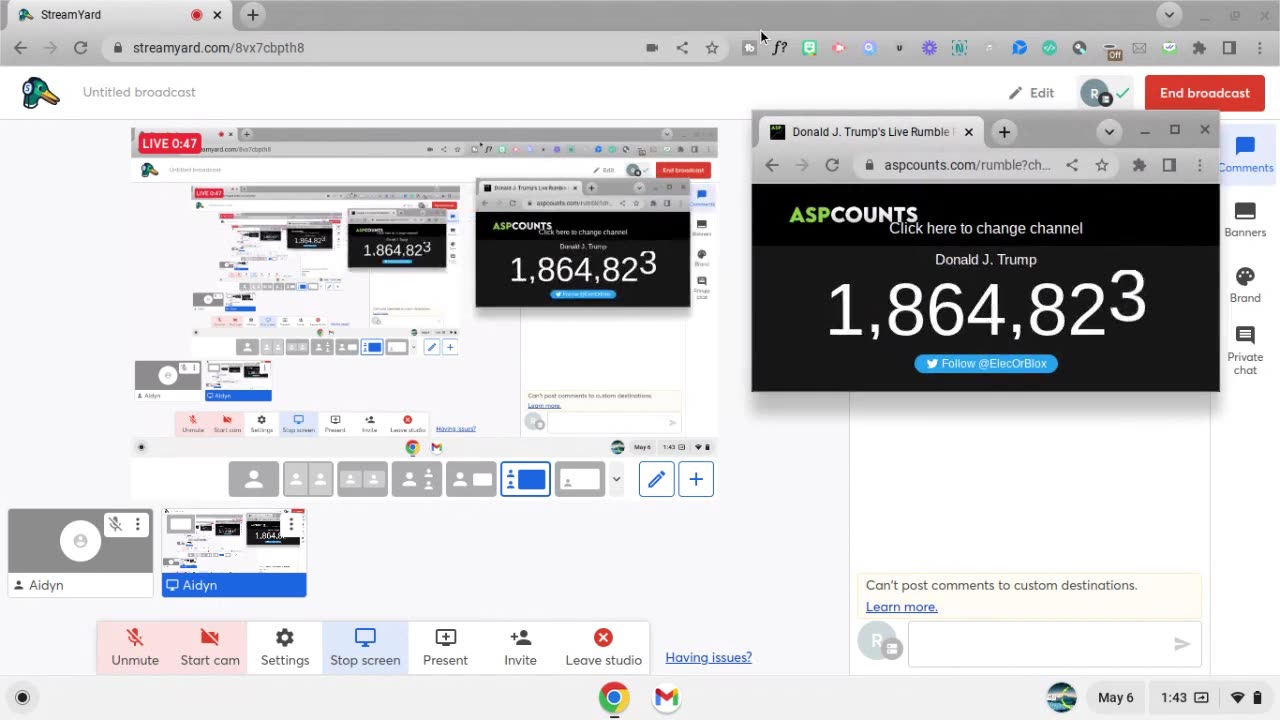Click the aspcounts.com address bar
This screenshot has width=1280, height=720.
click(x=967, y=165)
